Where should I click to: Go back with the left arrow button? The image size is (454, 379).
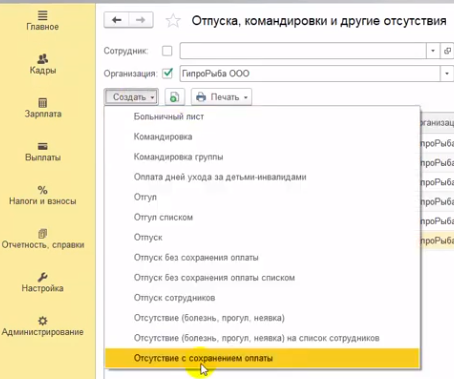click(x=116, y=20)
